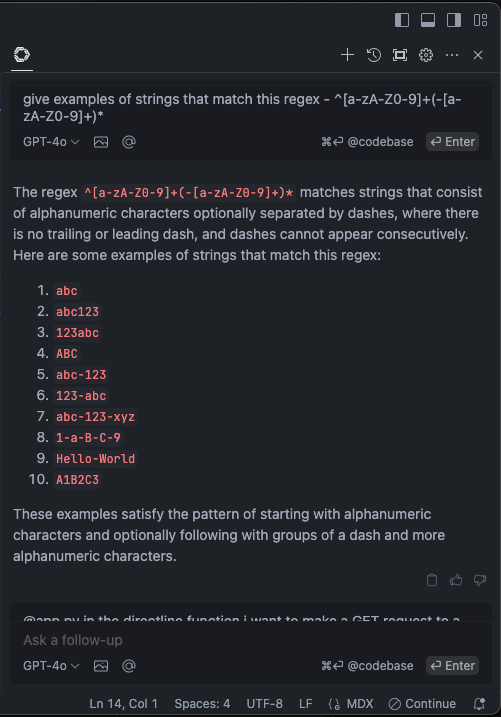Toggle primary side bar visibility
The height and width of the screenshot is (717, 501).
402,20
